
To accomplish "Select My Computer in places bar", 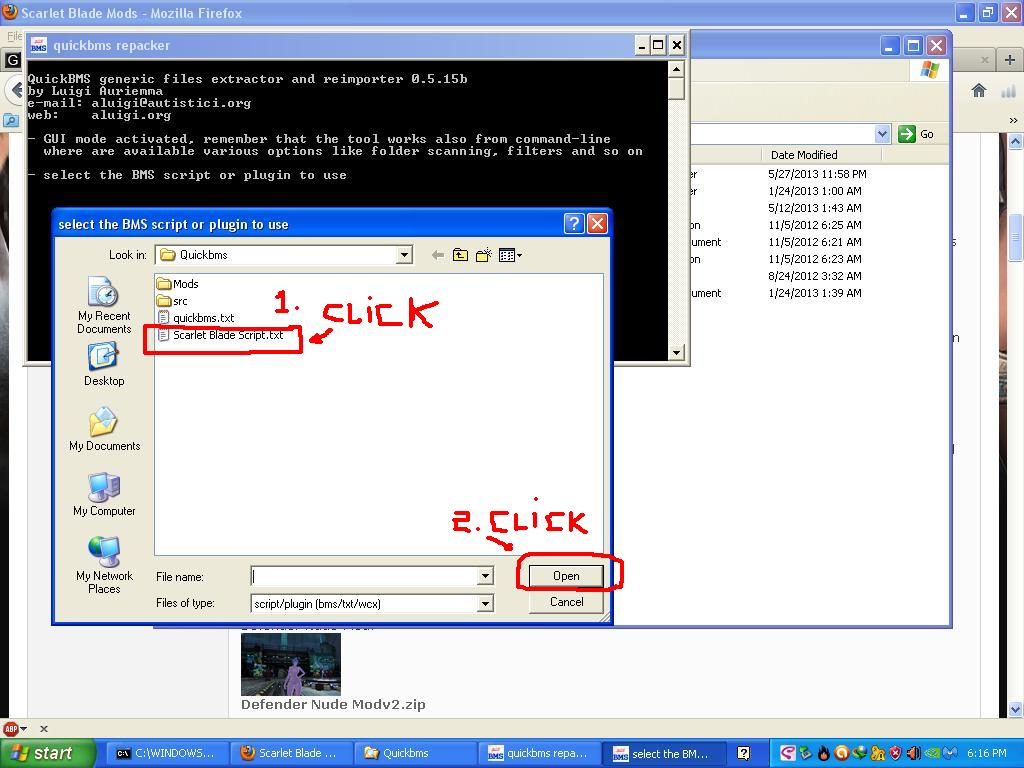I will click(104, 494).
